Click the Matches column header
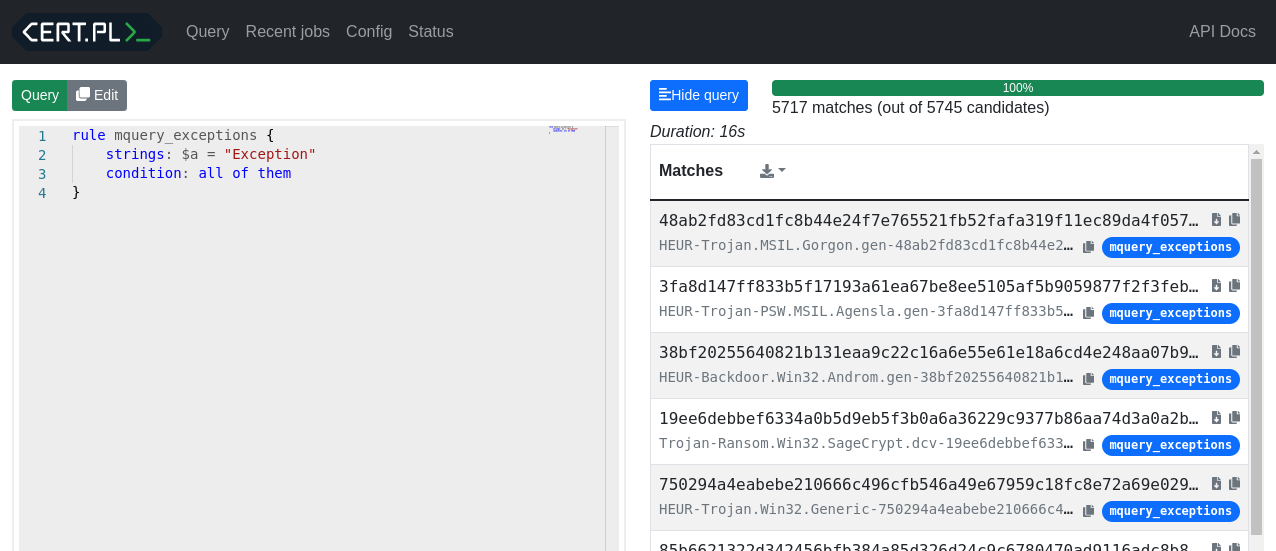This screenshot has width=1276, height=551. pos(691,171)
